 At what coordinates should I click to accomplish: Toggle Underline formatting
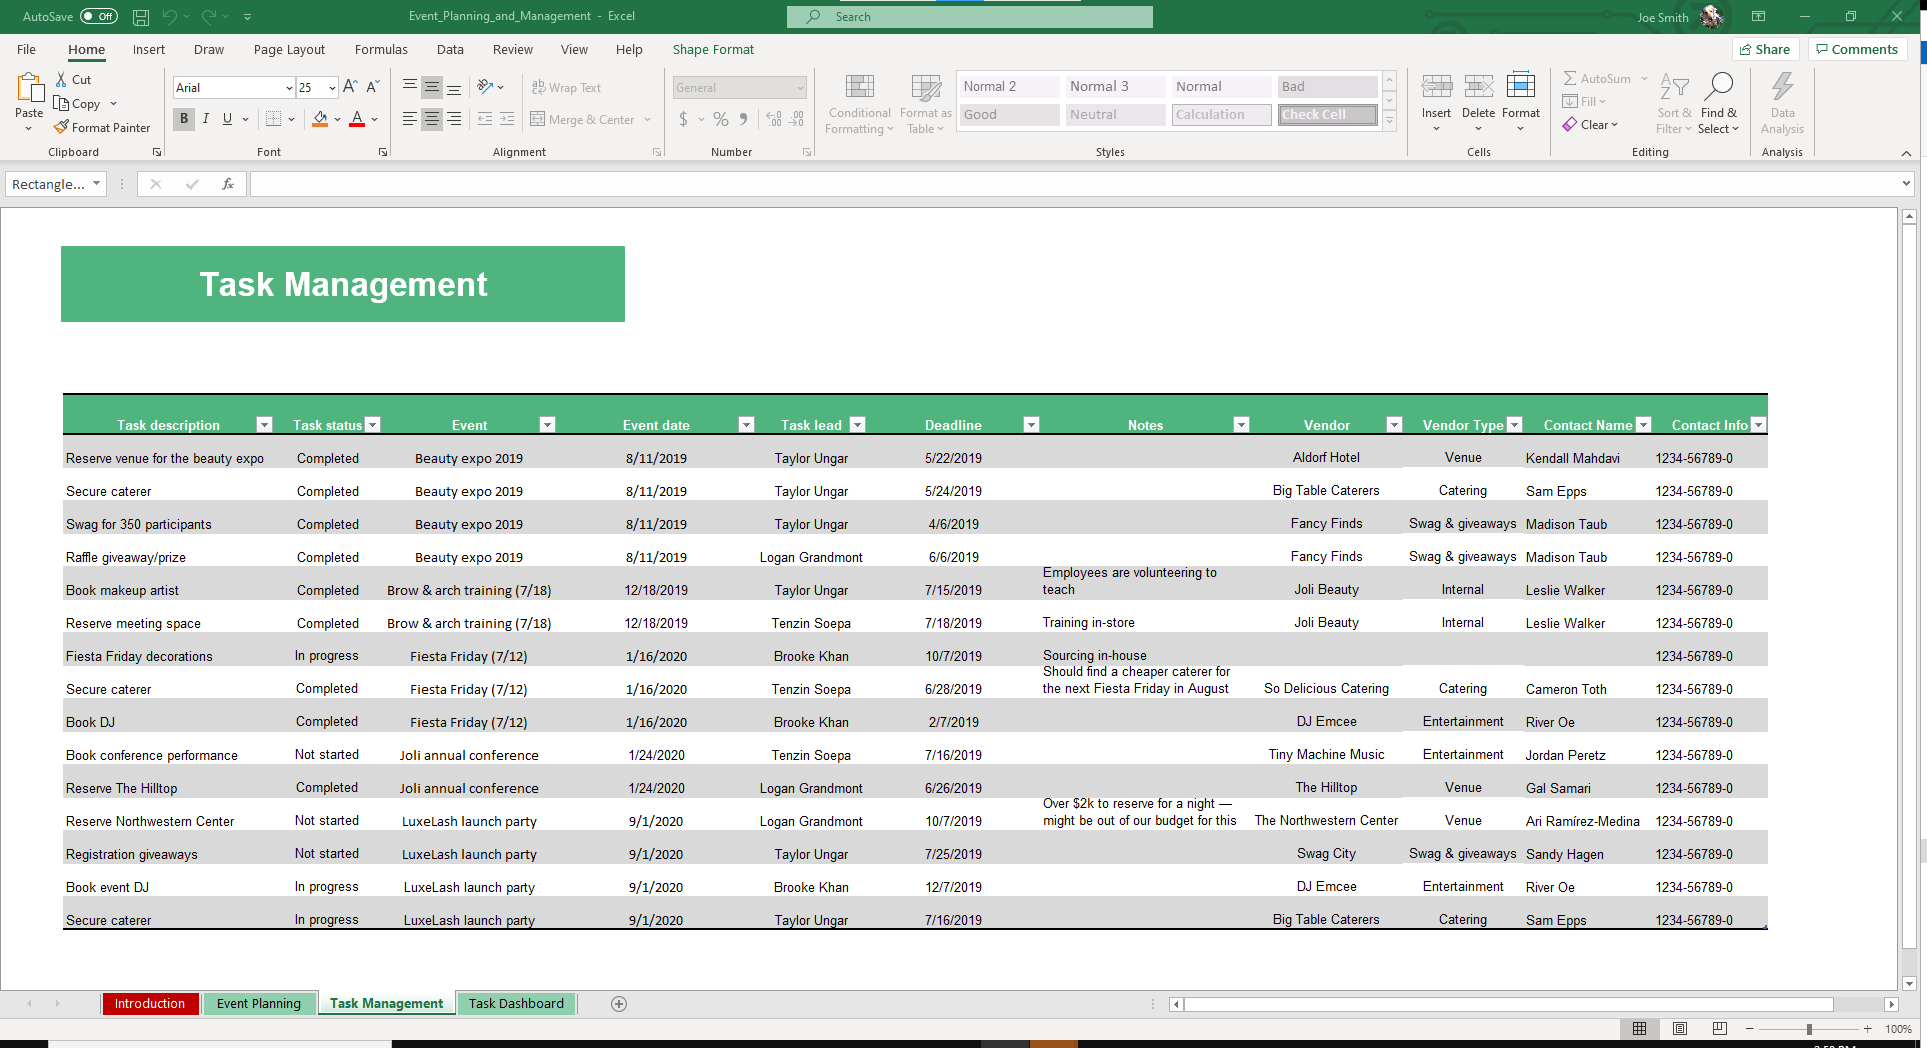pos(227,119)
